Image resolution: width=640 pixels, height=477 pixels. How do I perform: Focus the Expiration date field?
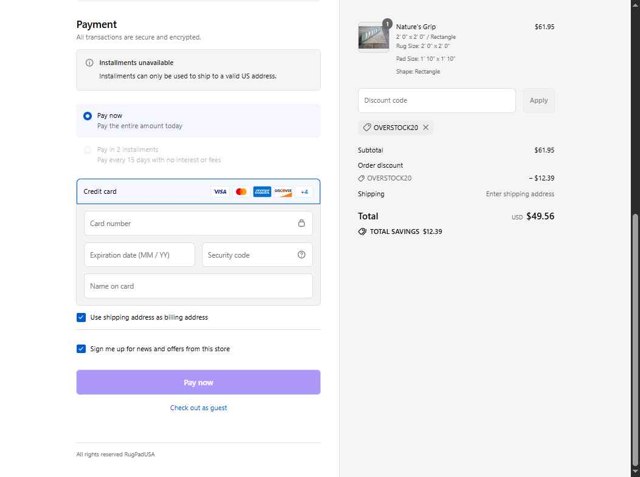[x=139, y=255]
